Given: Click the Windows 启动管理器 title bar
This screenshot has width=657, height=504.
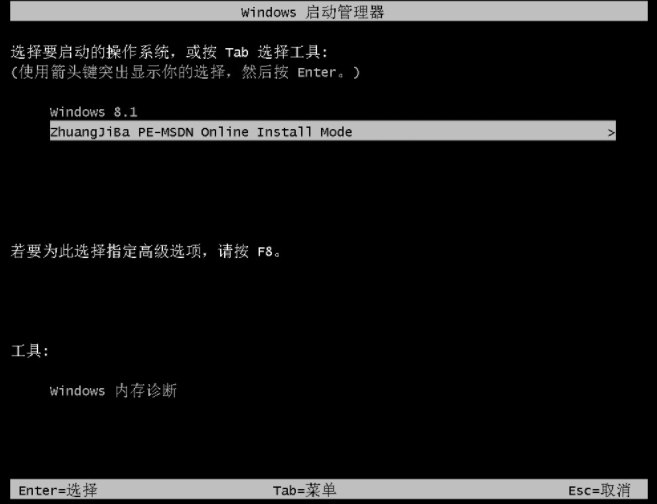Looking at the screenshot, I should click(328, 12).
